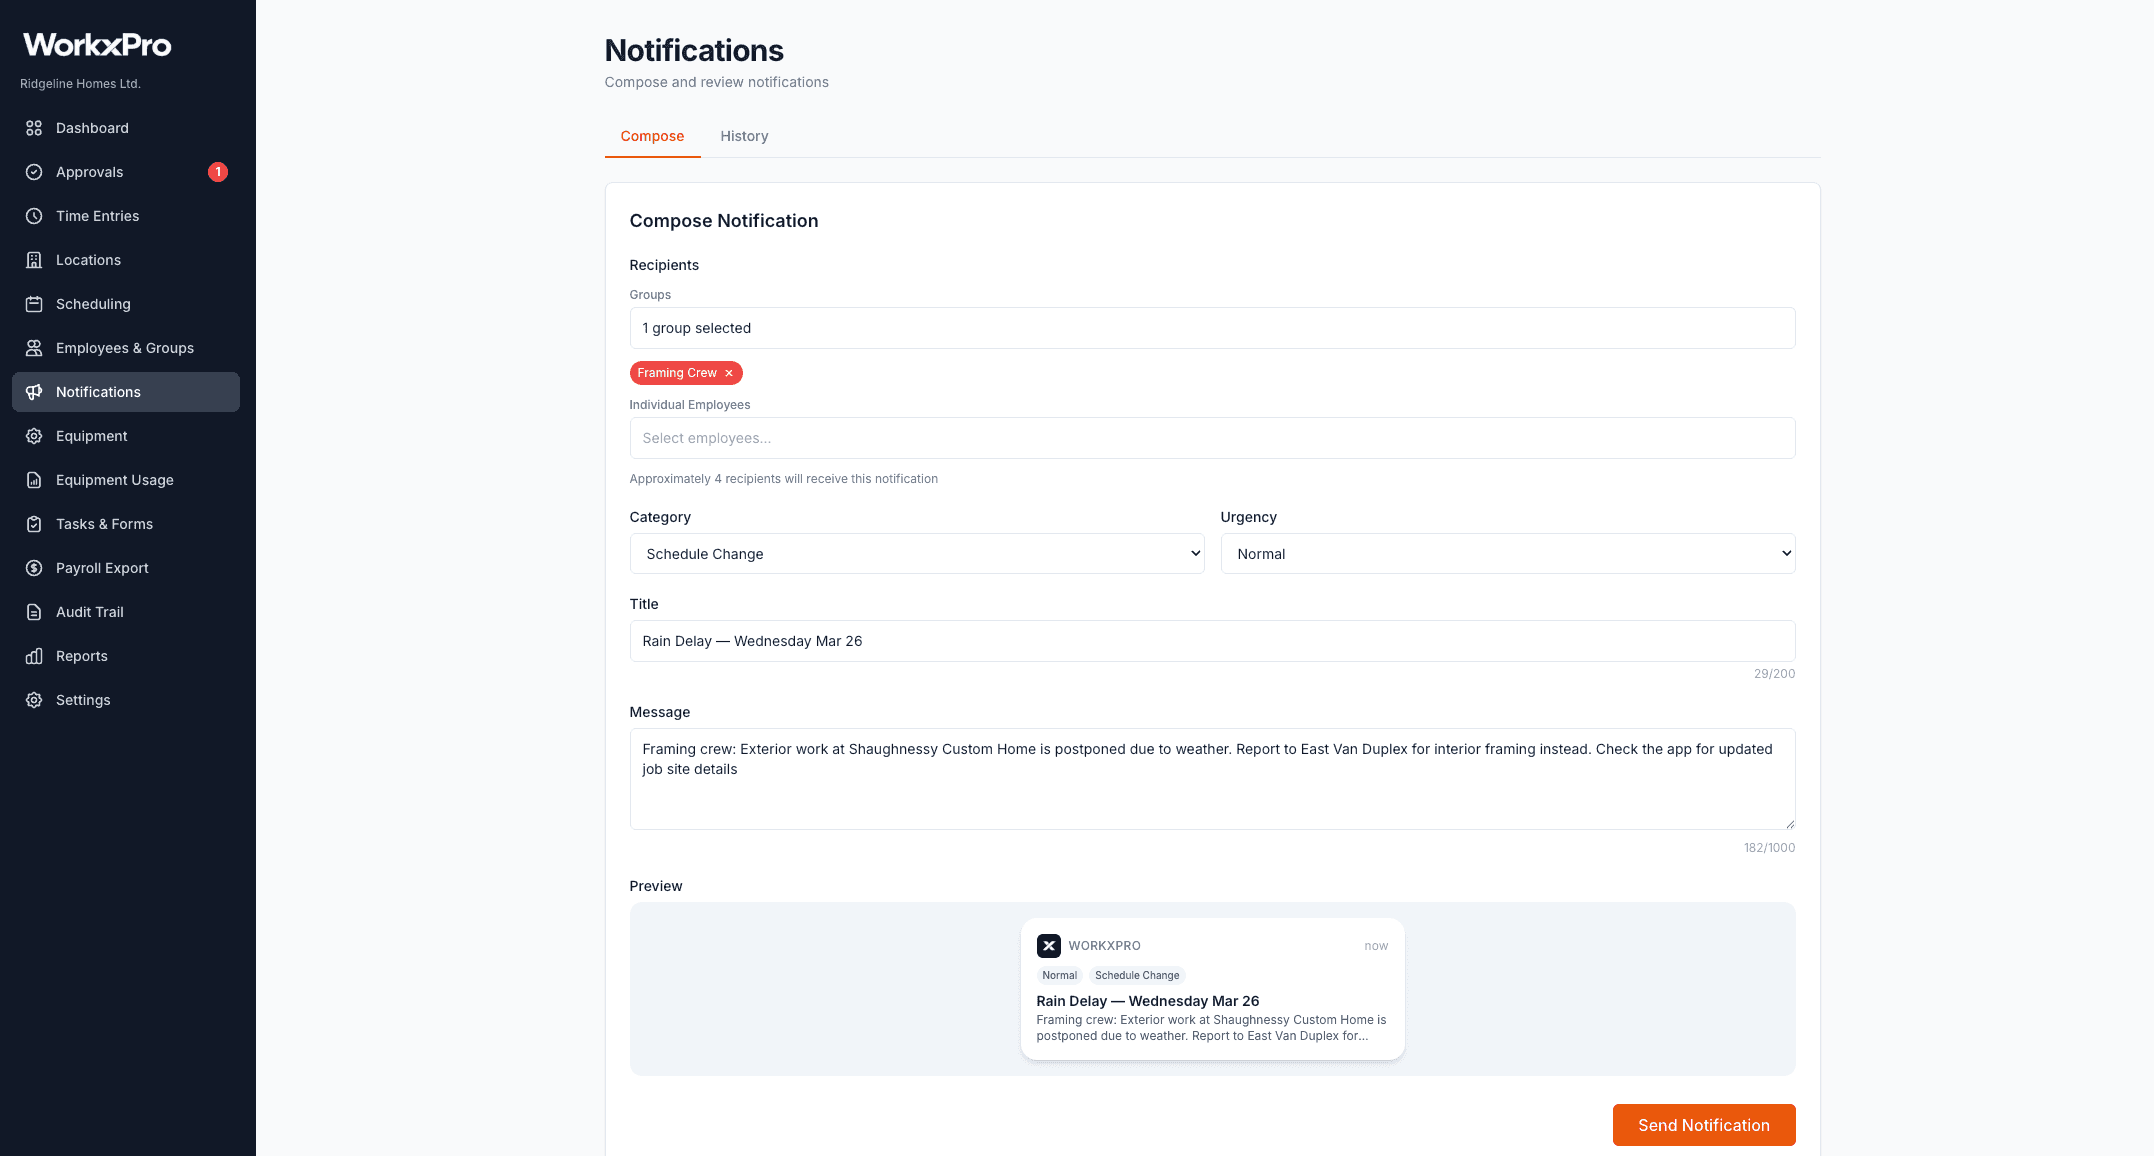Click the WorkxPro logo
Viewport: 2154px width, 1156px height.
coord(95,45)
